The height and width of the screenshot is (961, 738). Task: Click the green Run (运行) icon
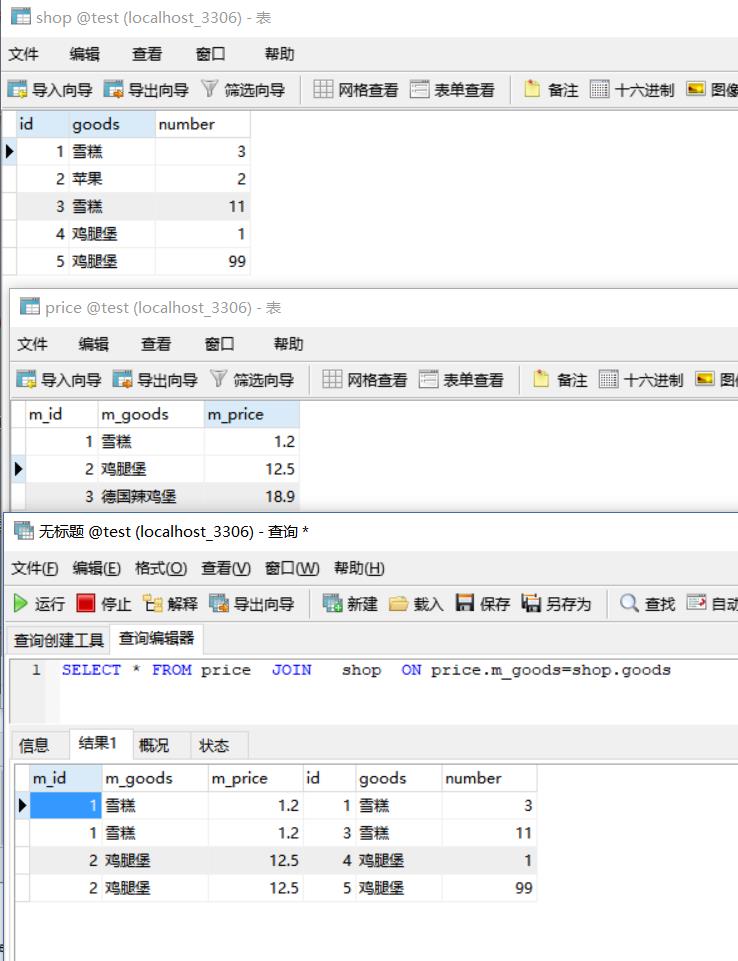point(21,603)
